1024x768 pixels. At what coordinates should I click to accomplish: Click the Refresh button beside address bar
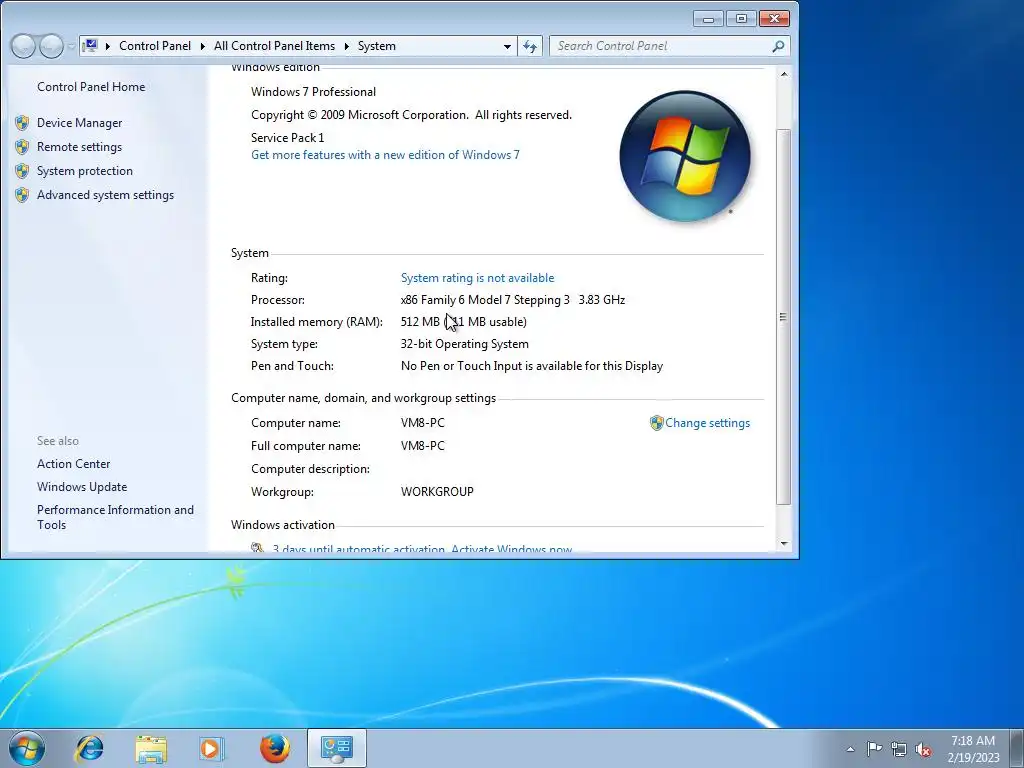tap(530, 46)
